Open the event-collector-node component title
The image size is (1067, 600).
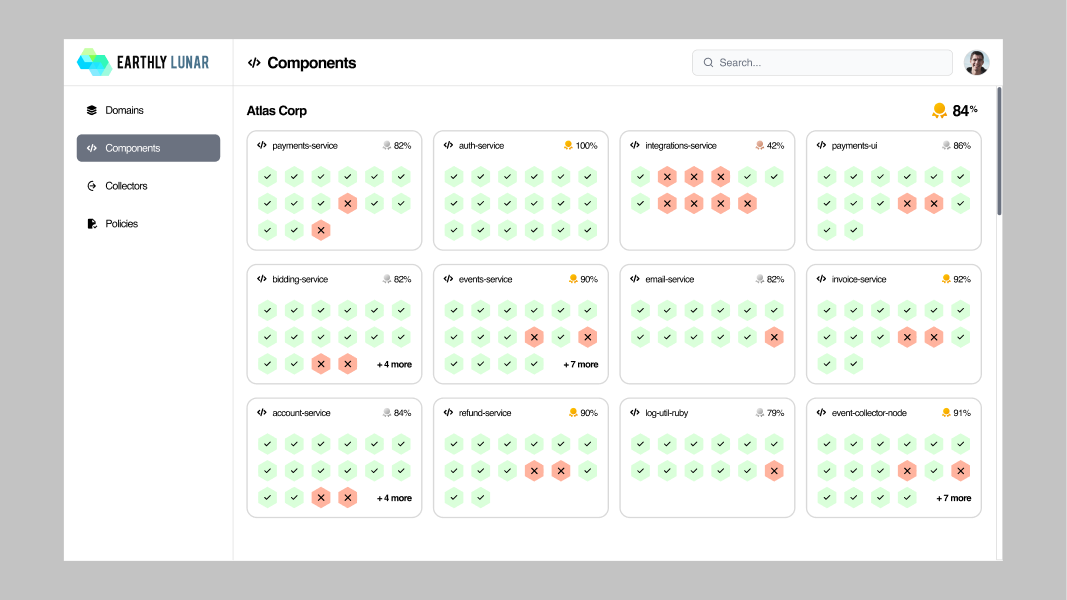point(869,413)
